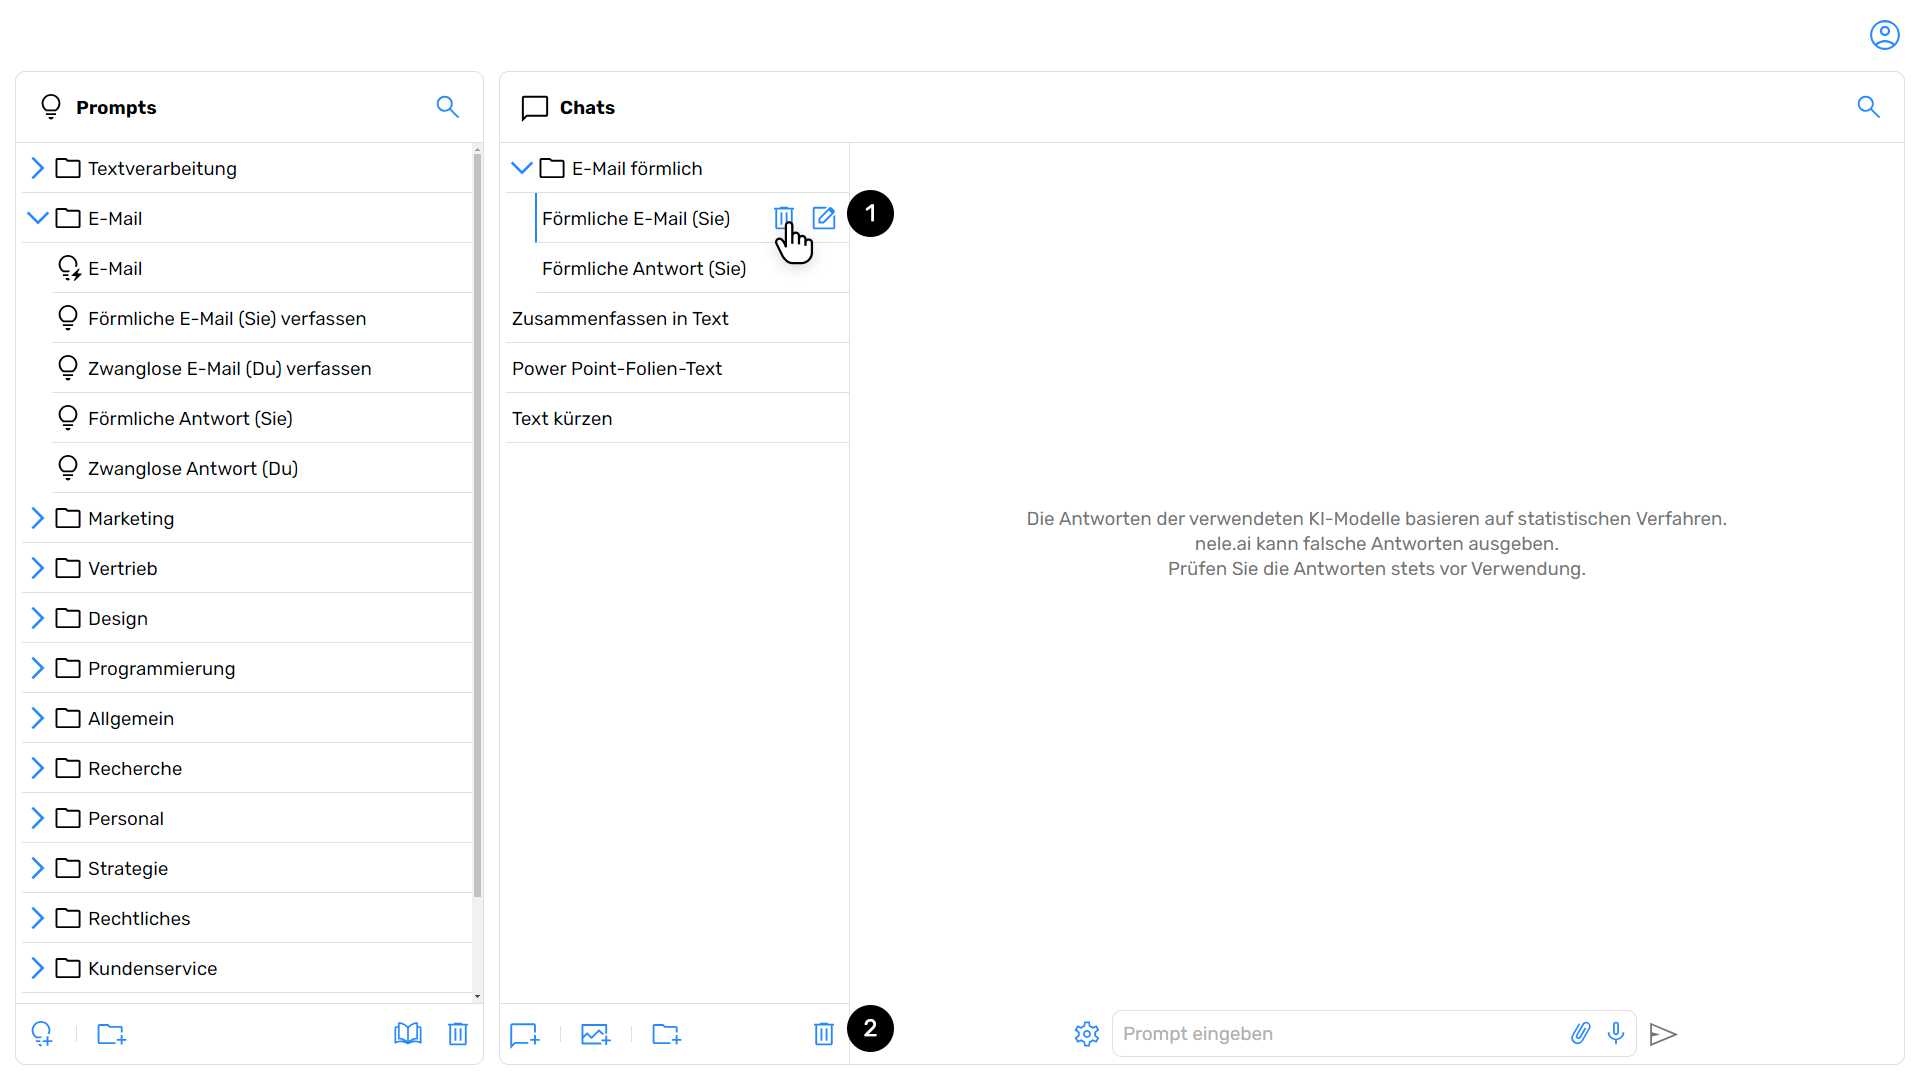Click the new chat icon in the bottom toolbar

pyautogui.click(x=524, y=1034)
